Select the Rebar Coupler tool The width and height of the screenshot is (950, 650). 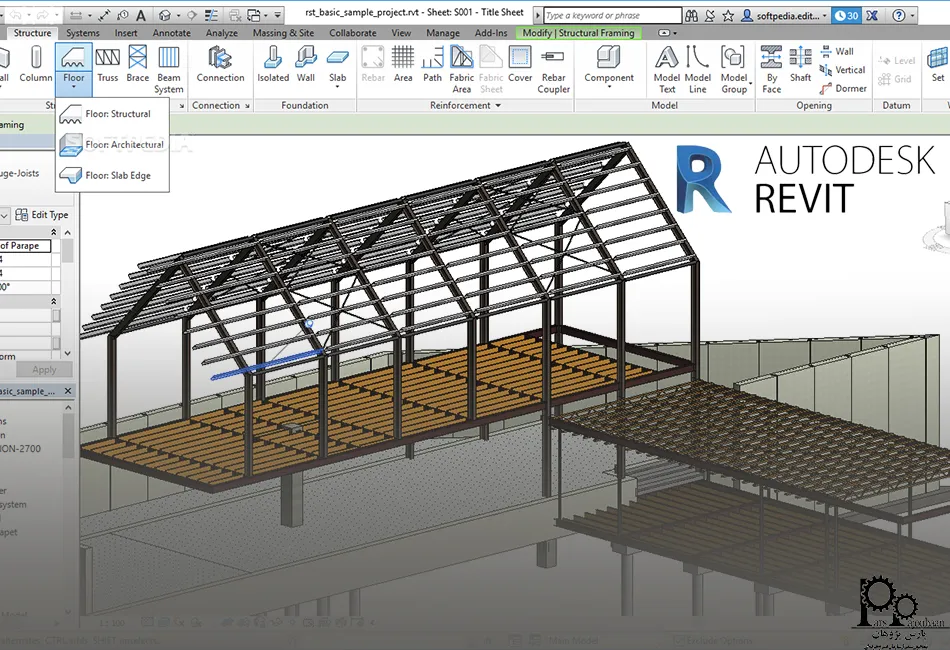pos(553,70)
